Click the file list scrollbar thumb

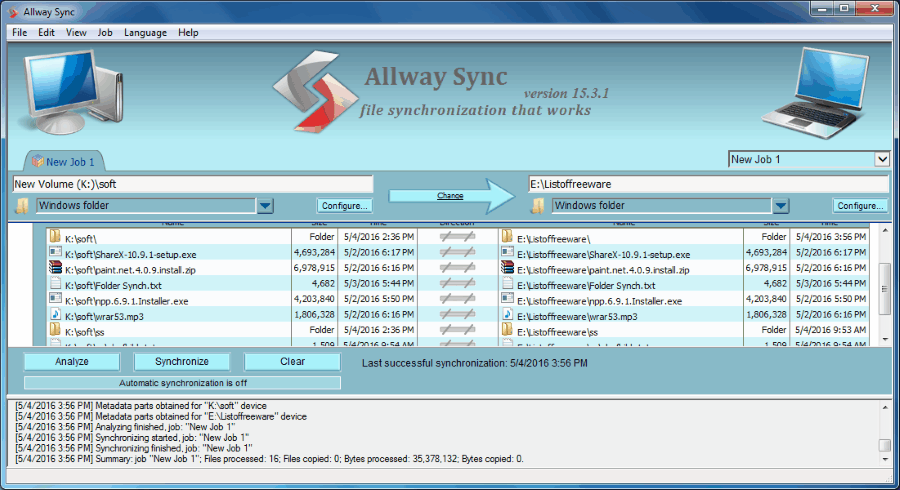(x=885, y=290)
